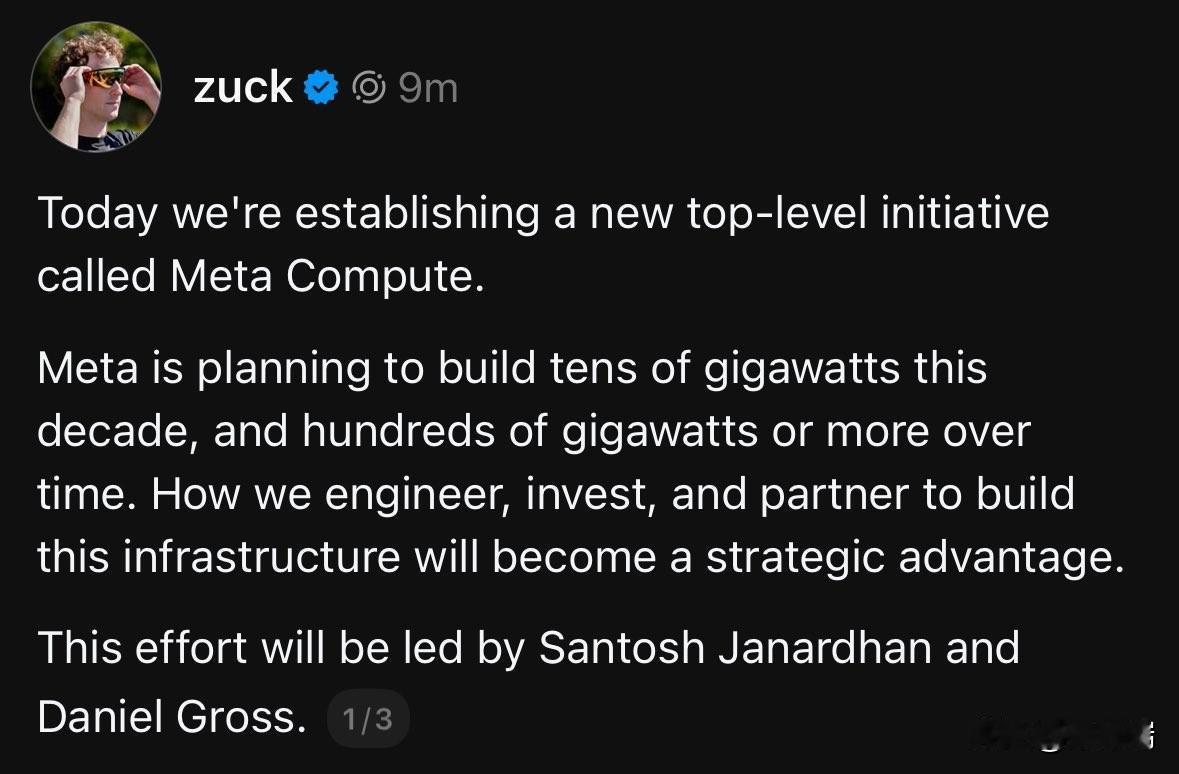Click the word establishing in the post
The height and width of the screenshot is (774, 1179).
(406, 214)
